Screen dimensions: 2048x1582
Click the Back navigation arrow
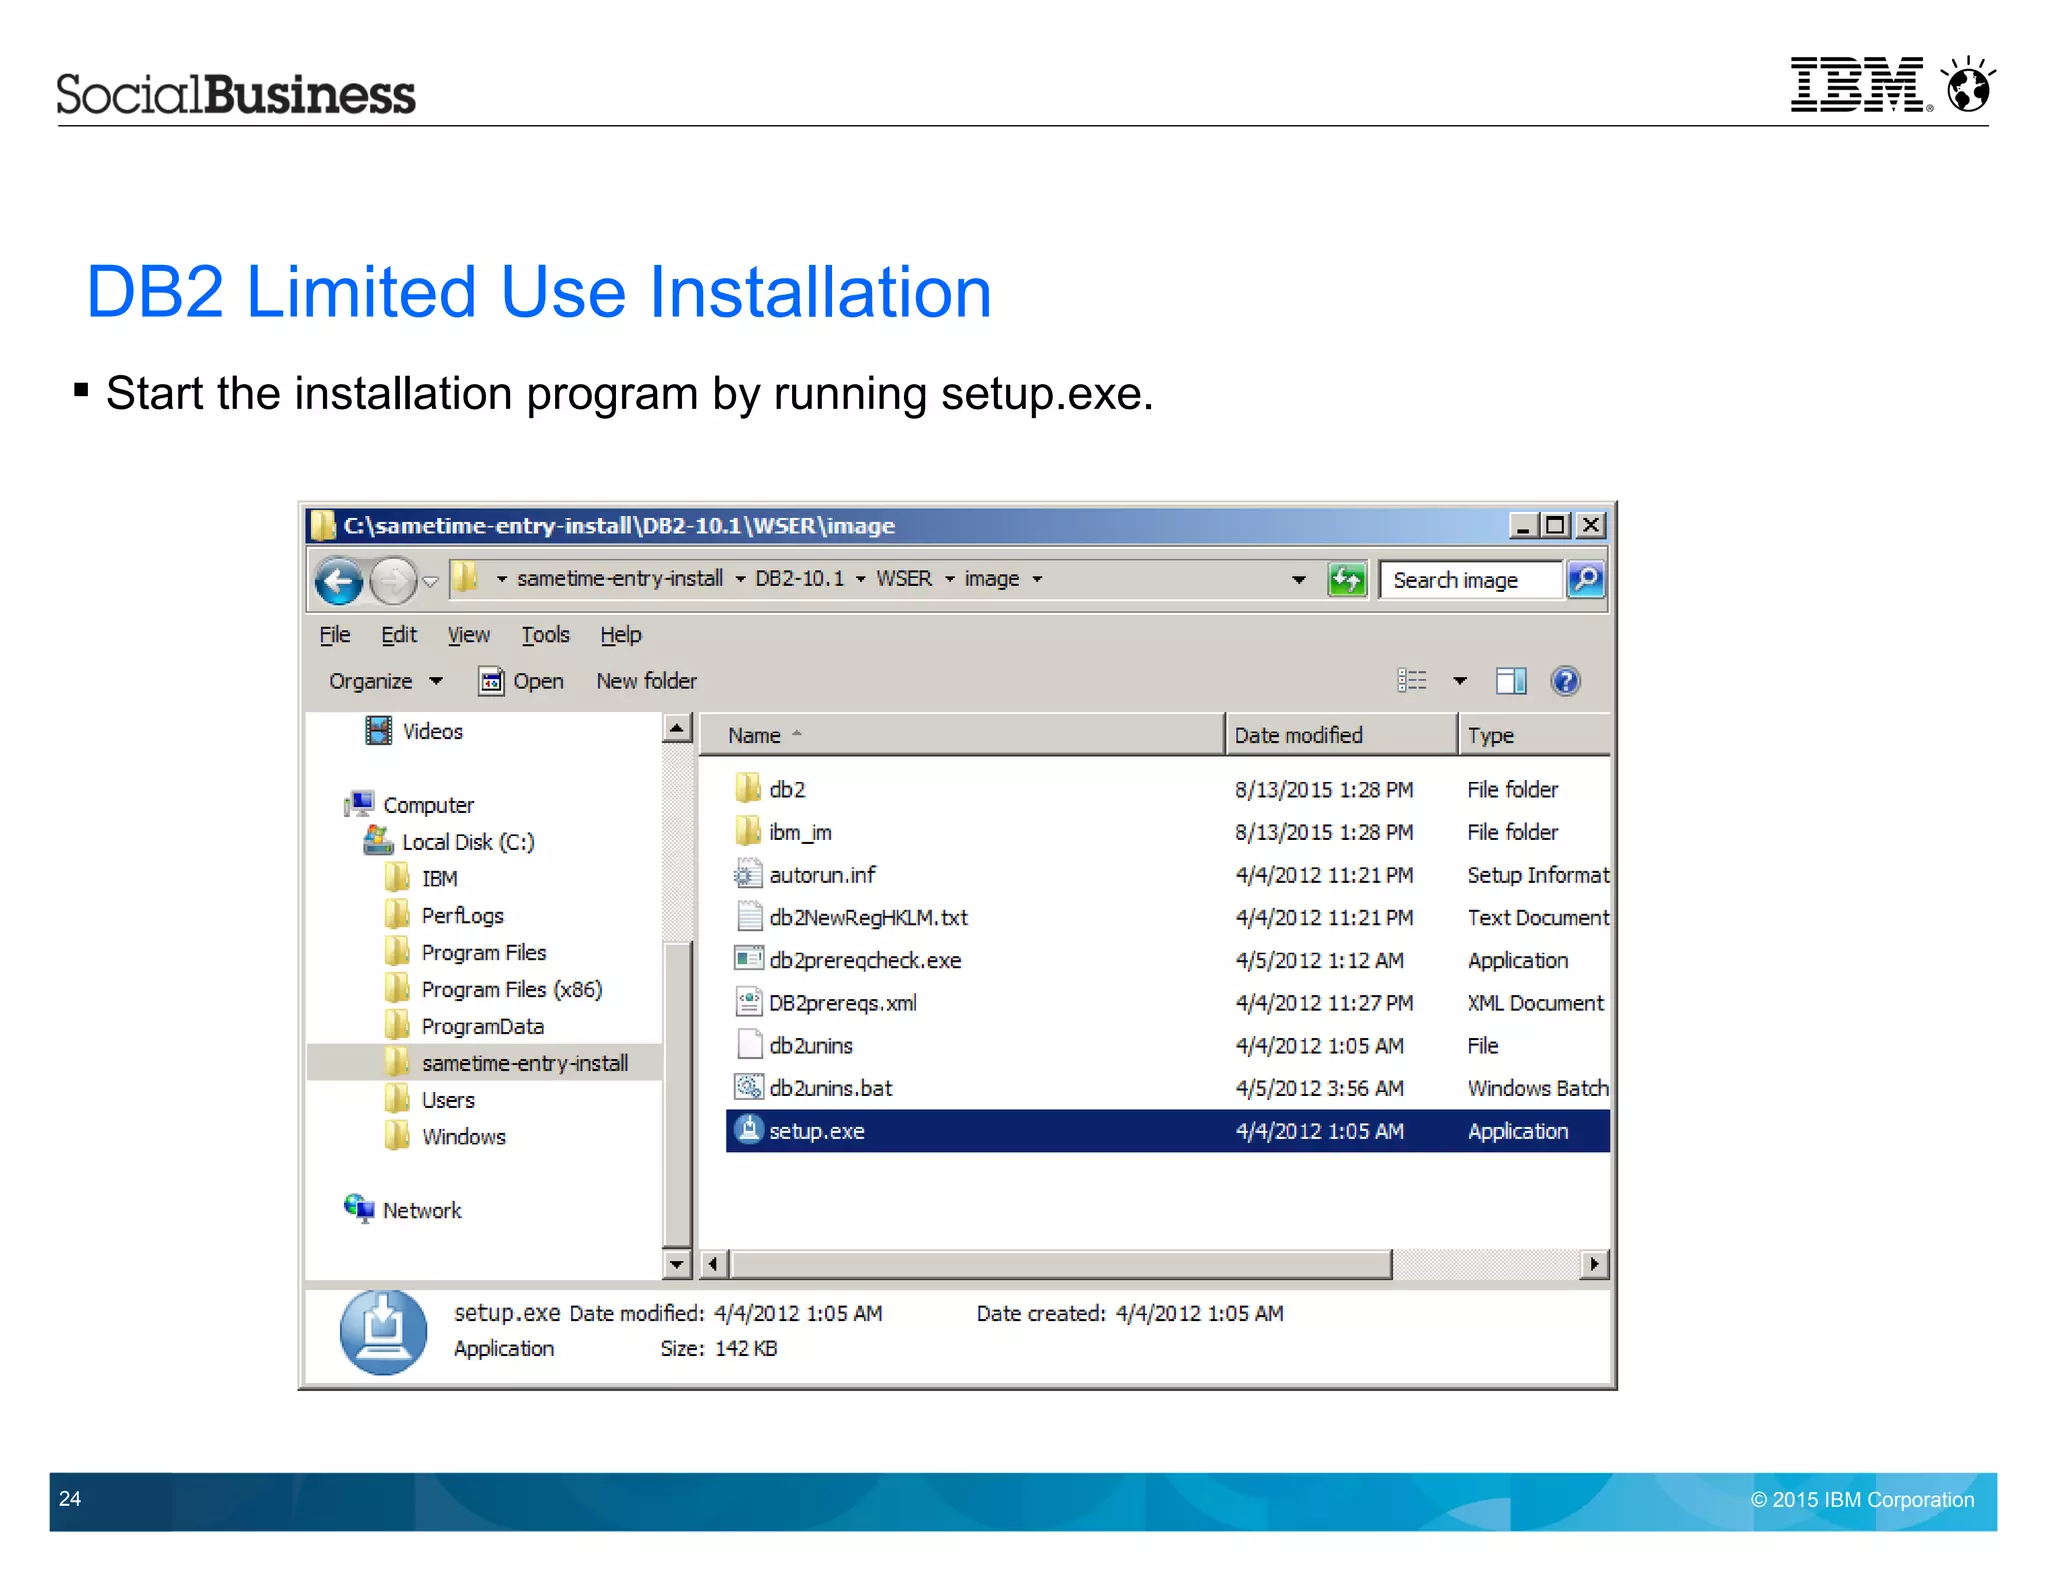[338, 580]
